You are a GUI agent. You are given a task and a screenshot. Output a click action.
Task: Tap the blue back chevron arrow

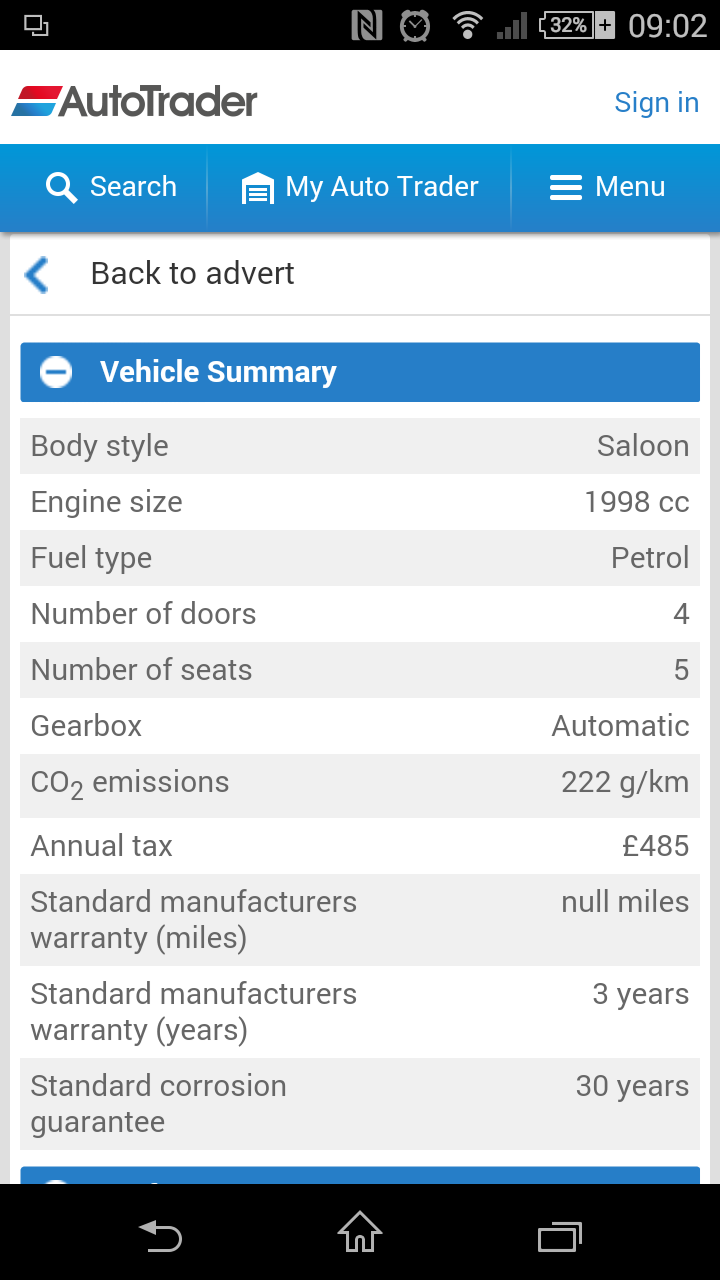[x=37, y=274]
